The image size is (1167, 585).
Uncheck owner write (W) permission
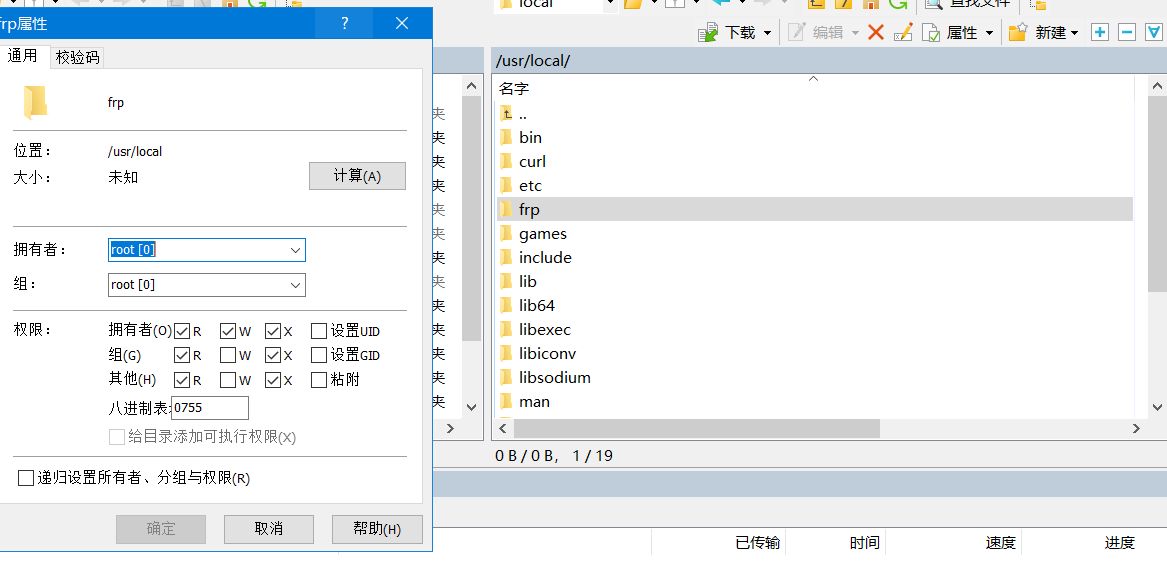[x=228, y=331]
